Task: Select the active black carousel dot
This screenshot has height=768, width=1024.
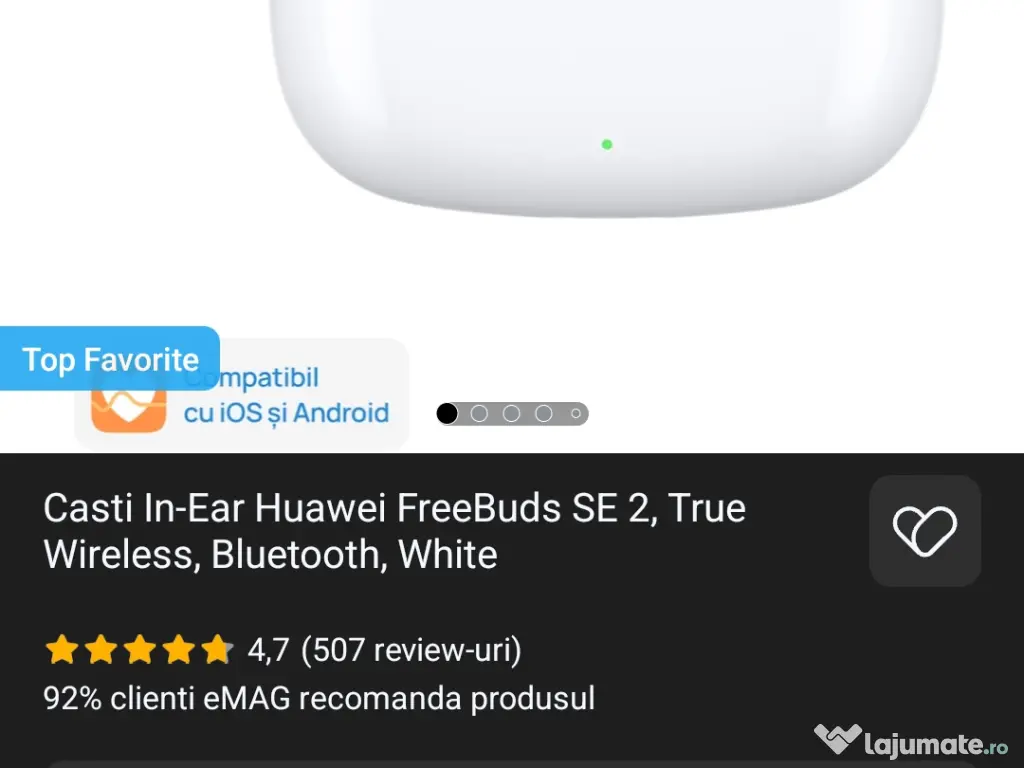Action: pos(447,413)
